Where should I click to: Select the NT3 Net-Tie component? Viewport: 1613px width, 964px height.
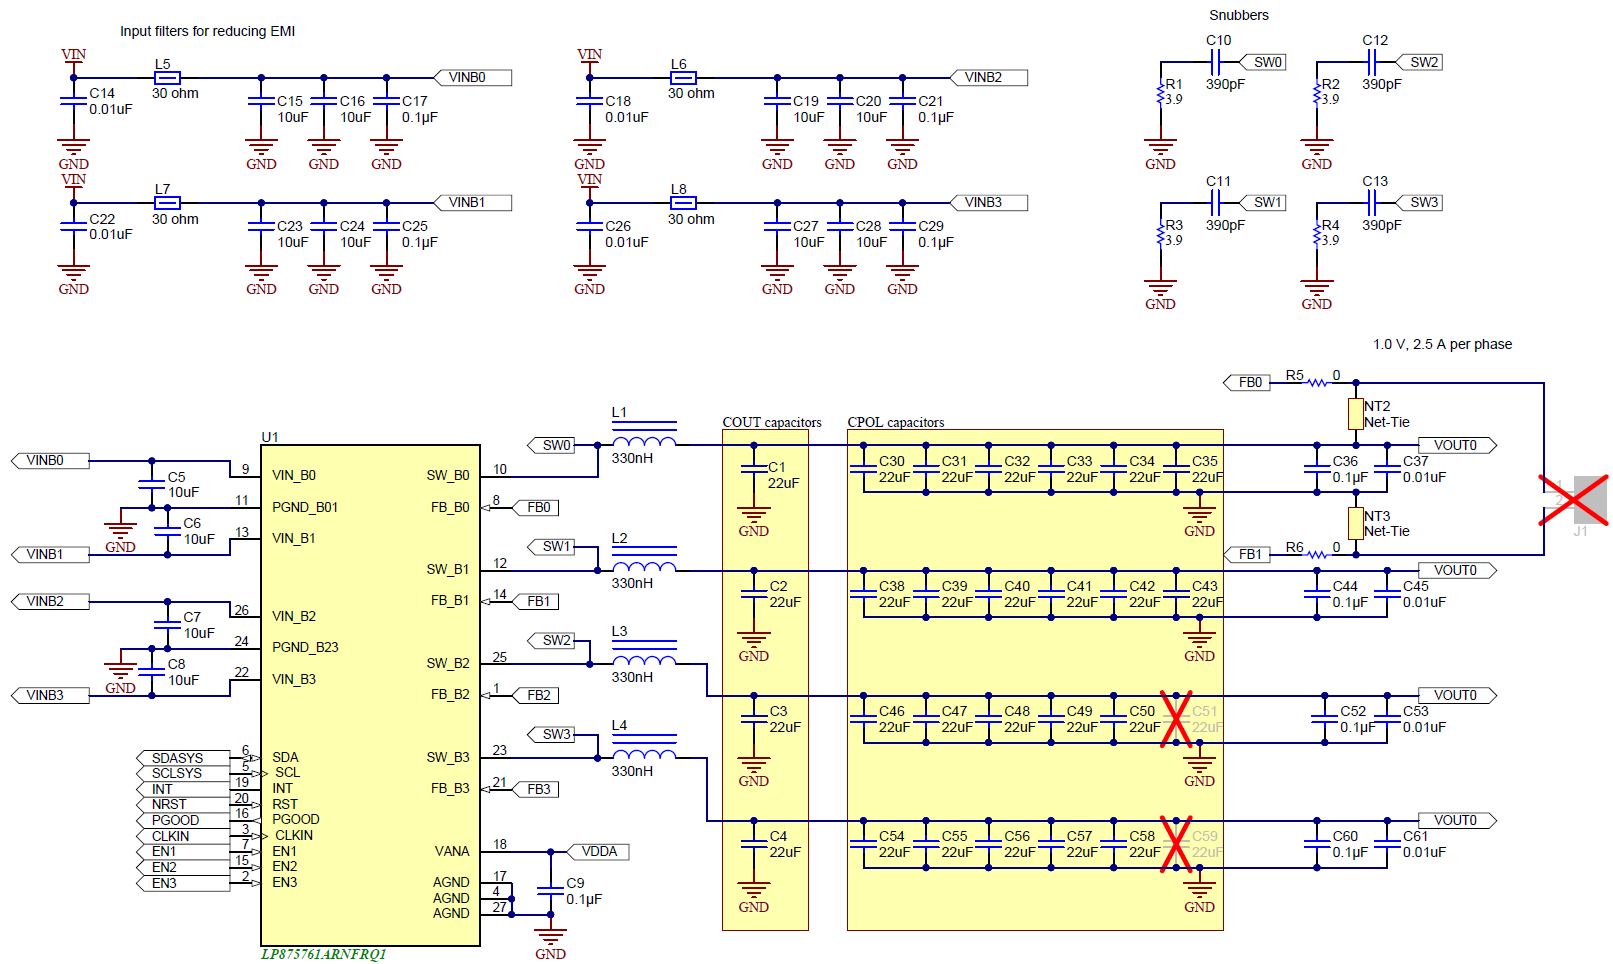(1356, 523)
